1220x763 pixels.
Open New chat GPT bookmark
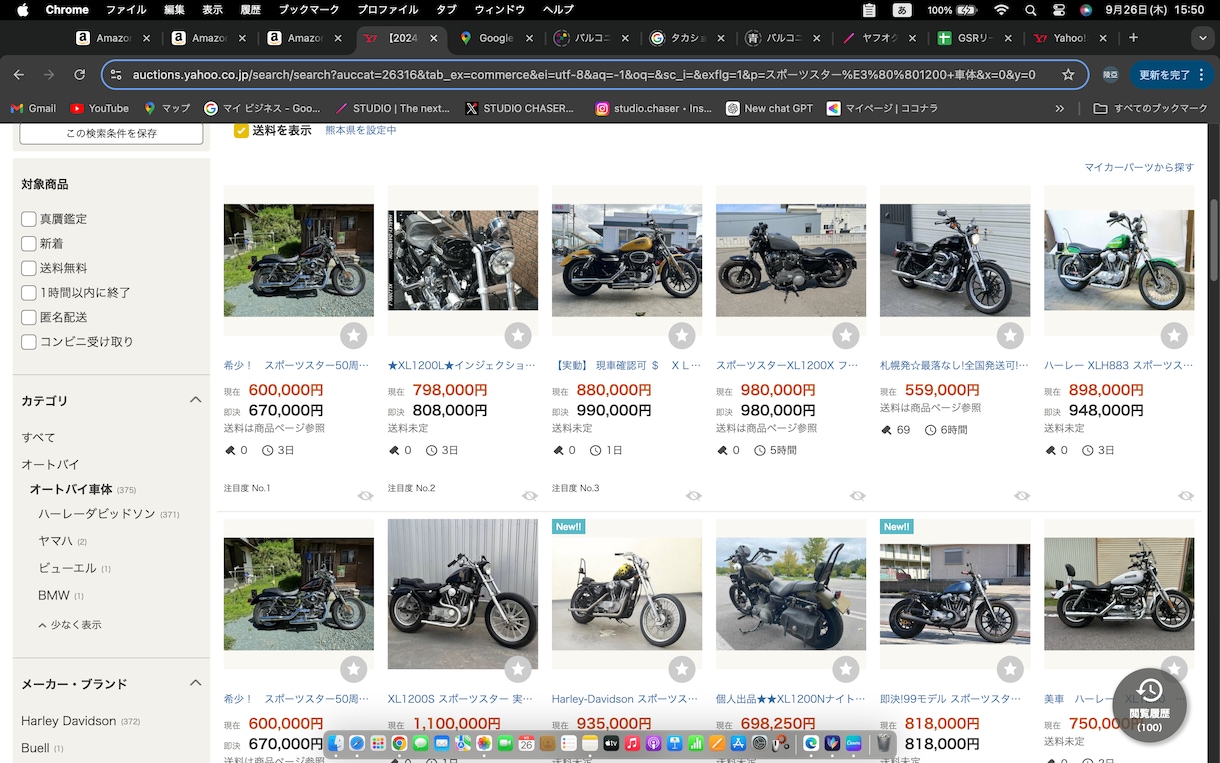click(x=769, y=108)
